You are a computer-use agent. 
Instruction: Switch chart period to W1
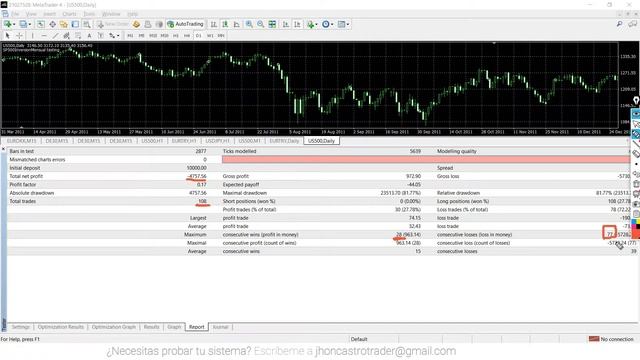(x=209, y=36)
